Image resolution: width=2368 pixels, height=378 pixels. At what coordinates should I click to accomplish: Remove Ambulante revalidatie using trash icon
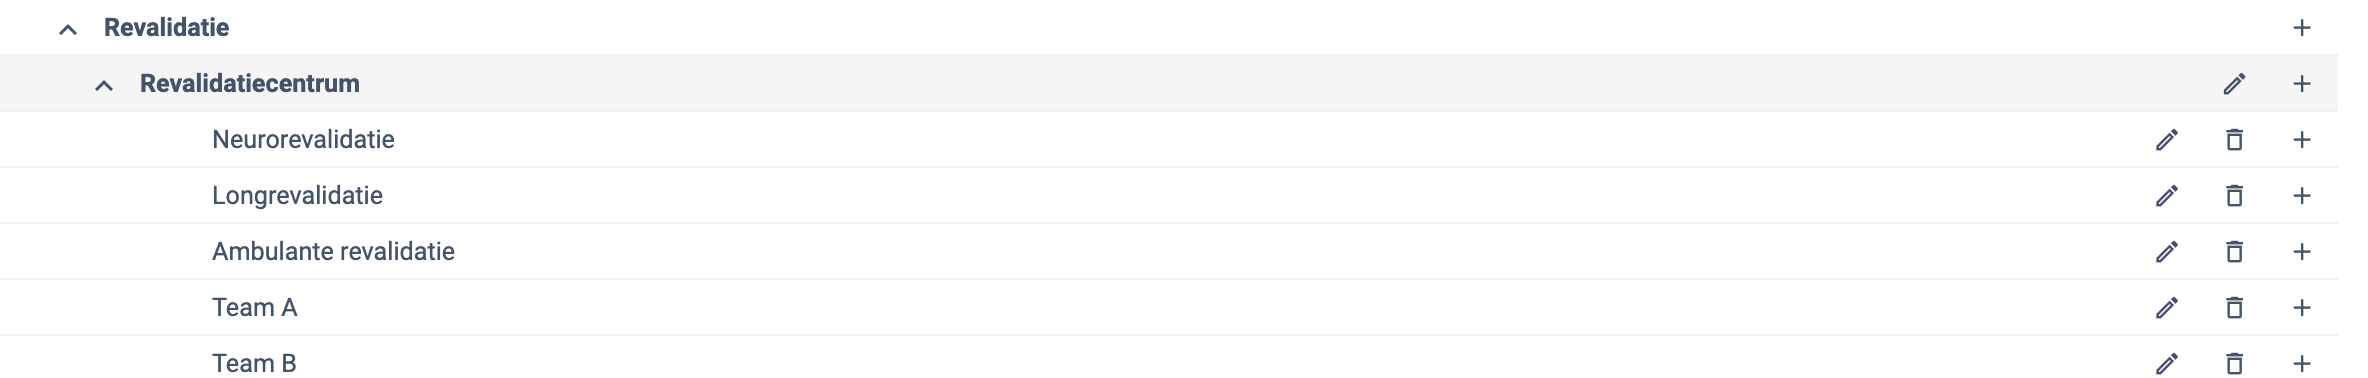pos(2234,252)
